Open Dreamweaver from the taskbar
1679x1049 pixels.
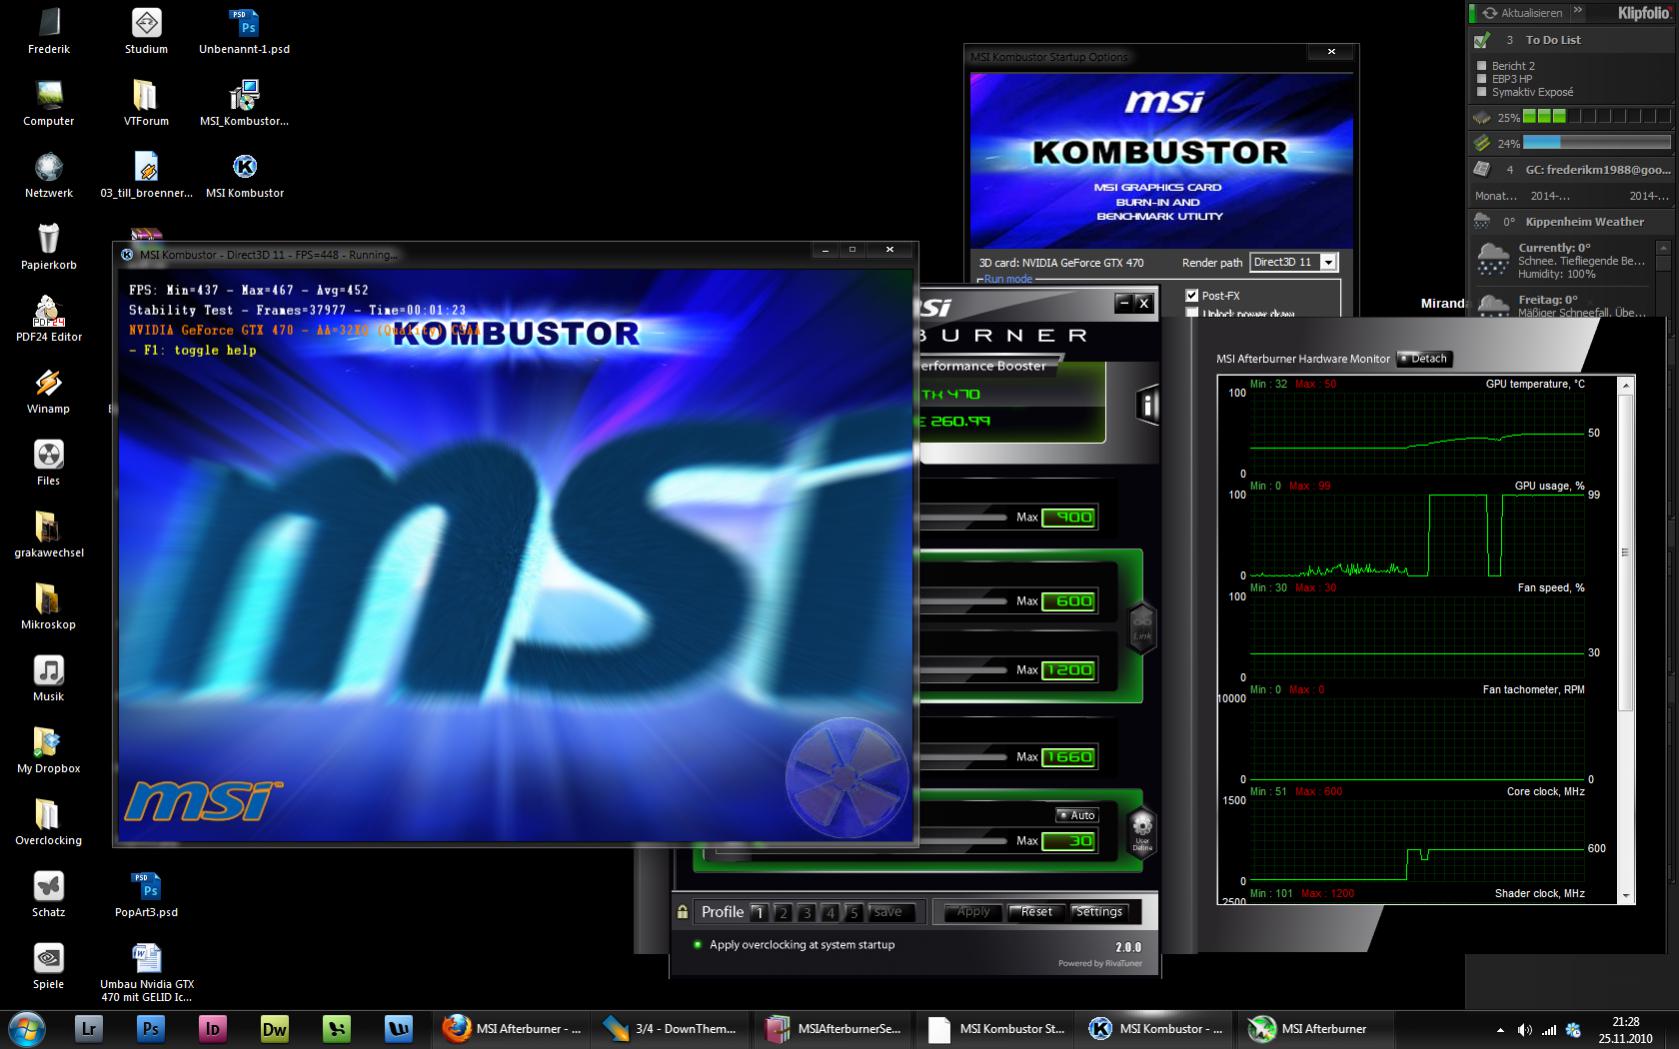click(x=274, y=1028)
